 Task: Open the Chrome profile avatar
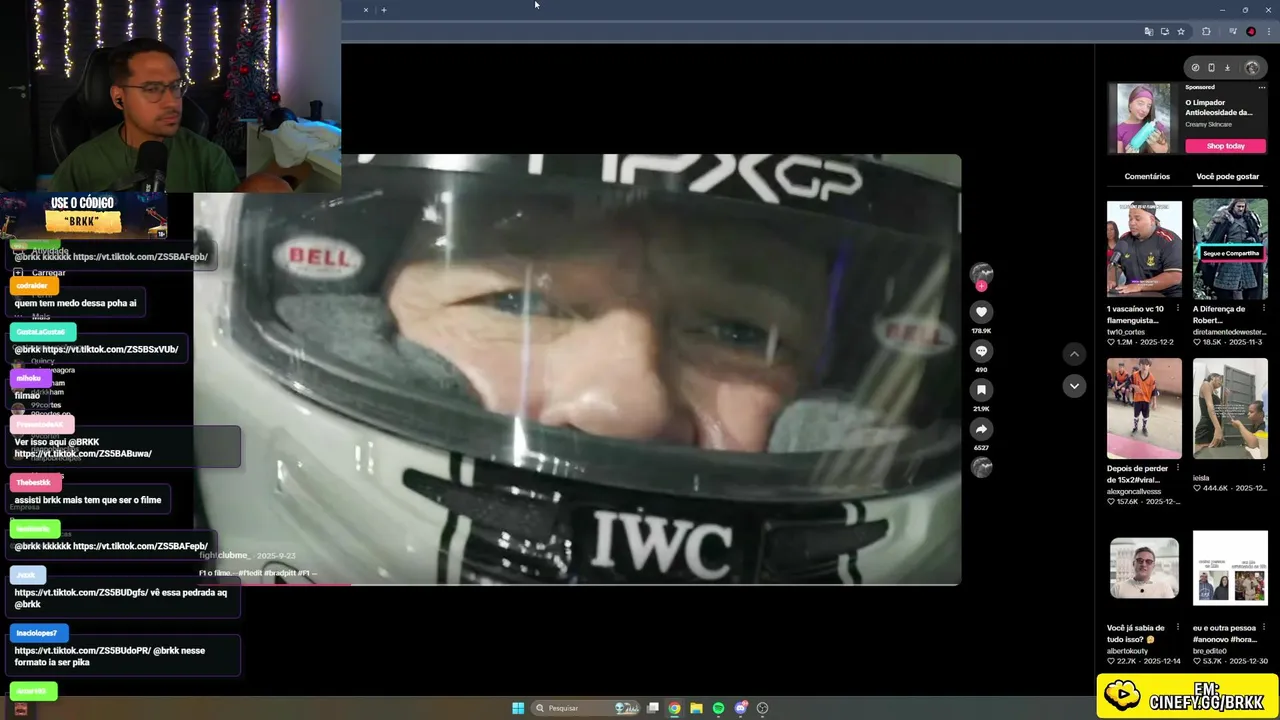point(1250,31)
